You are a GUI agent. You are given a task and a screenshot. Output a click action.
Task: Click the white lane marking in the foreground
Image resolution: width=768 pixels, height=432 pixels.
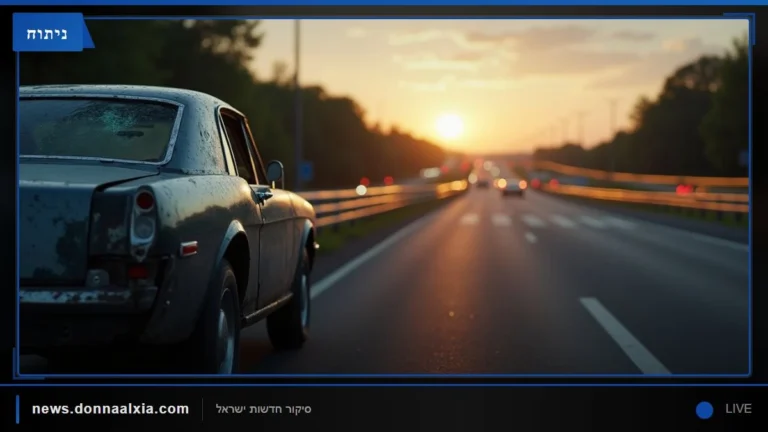pos(624,335)
